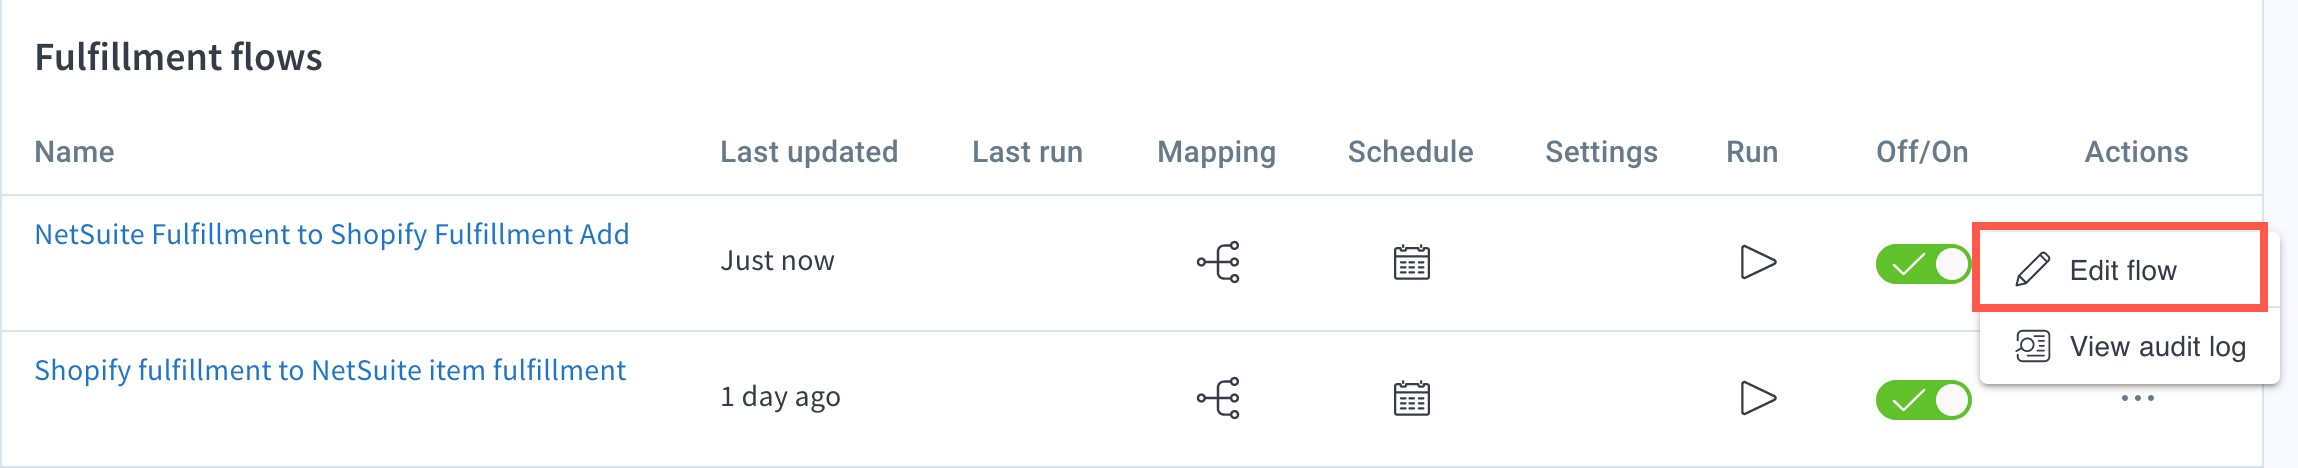2298x468 pixels.
Task: Click the Last run column header
Action: pyautogui.click(x=1027, y=152)
